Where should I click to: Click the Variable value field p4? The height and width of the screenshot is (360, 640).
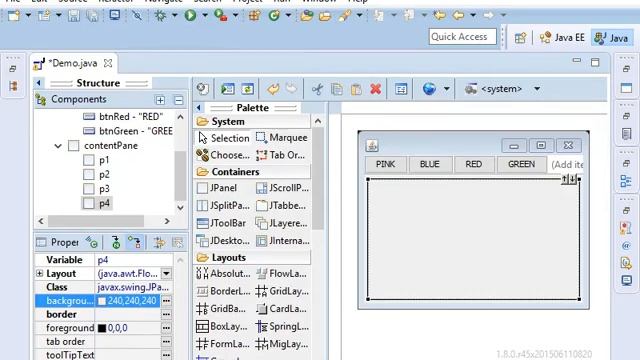133,260
